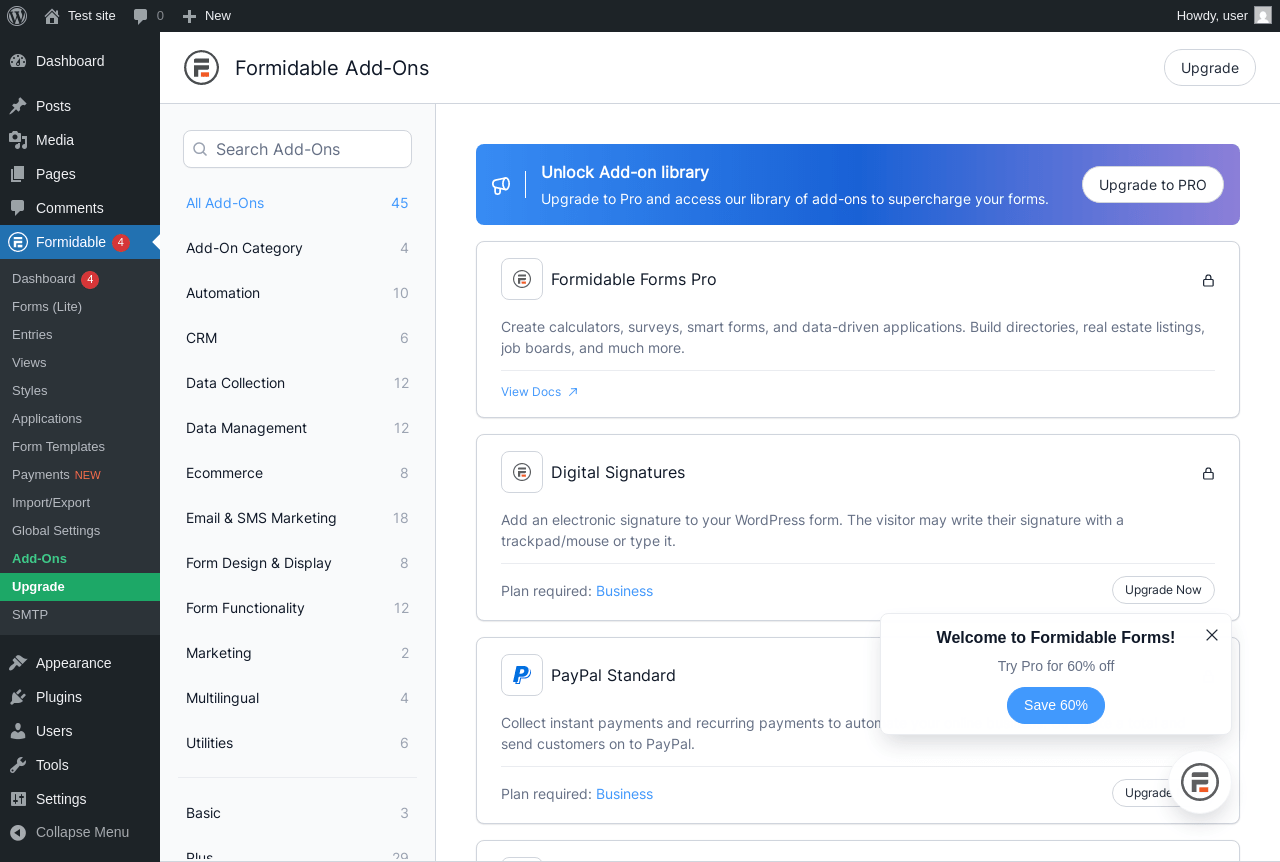Viewport: 1280px width, 862px height.
Task: Select the Automation add-on category
Action: [223, 293]
